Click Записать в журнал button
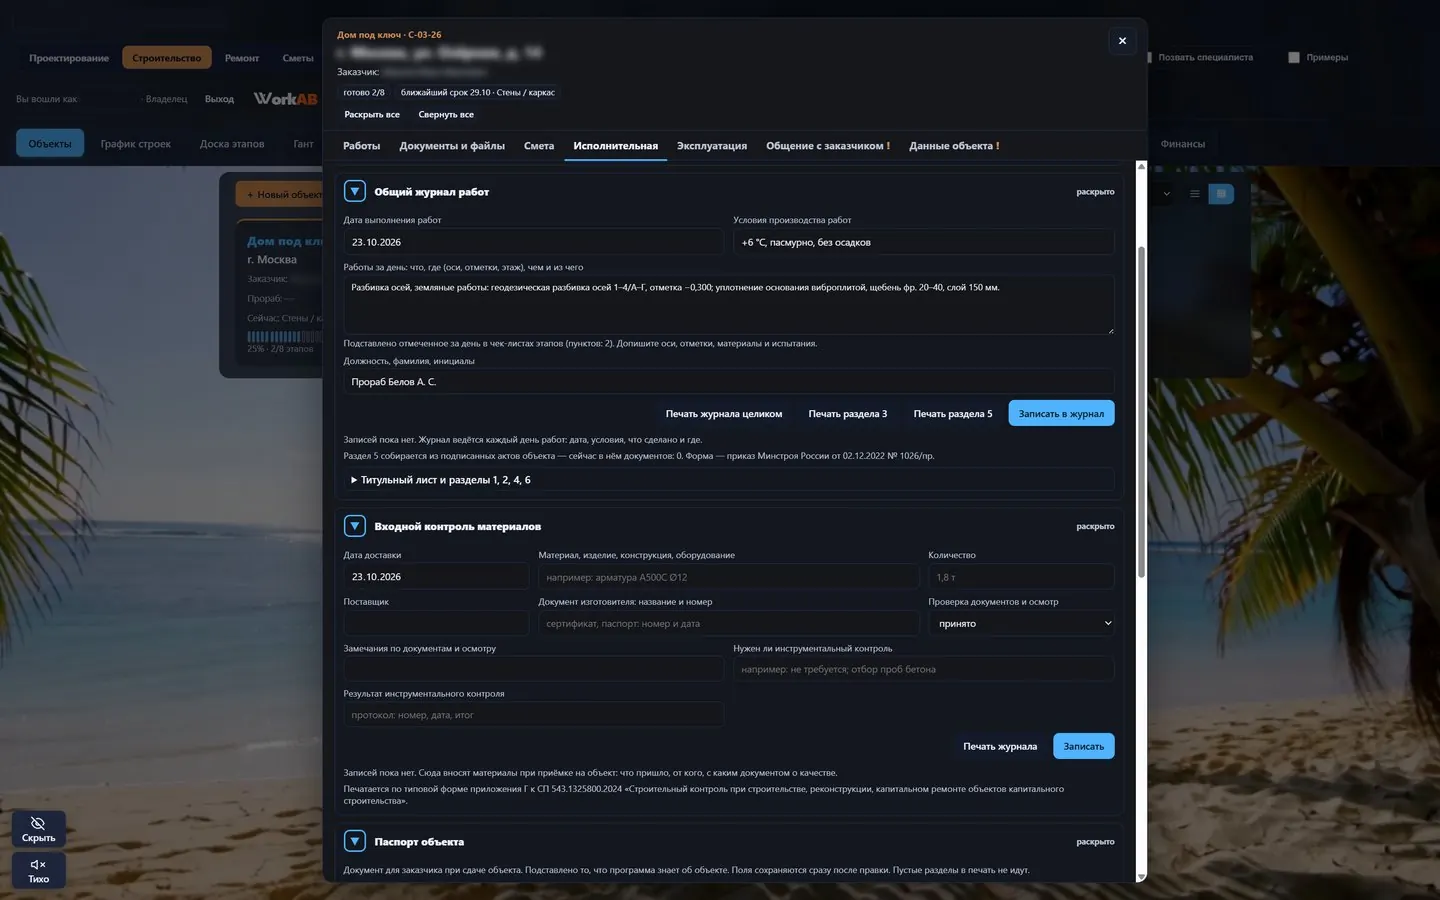The image size is (1440, 900). tap(1061, 413)
